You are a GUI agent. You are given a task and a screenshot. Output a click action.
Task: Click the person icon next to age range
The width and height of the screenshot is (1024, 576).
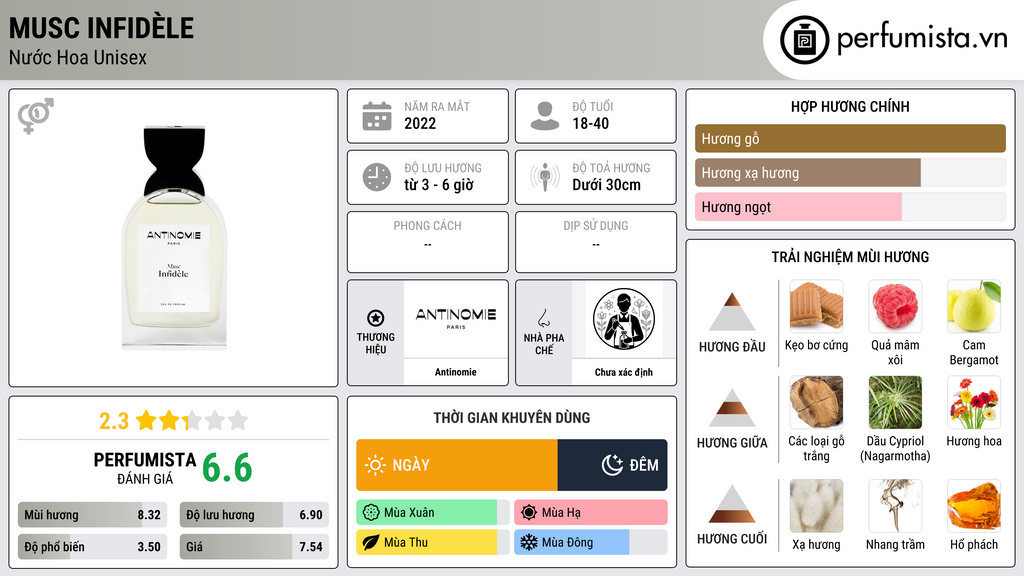[545, 116]
